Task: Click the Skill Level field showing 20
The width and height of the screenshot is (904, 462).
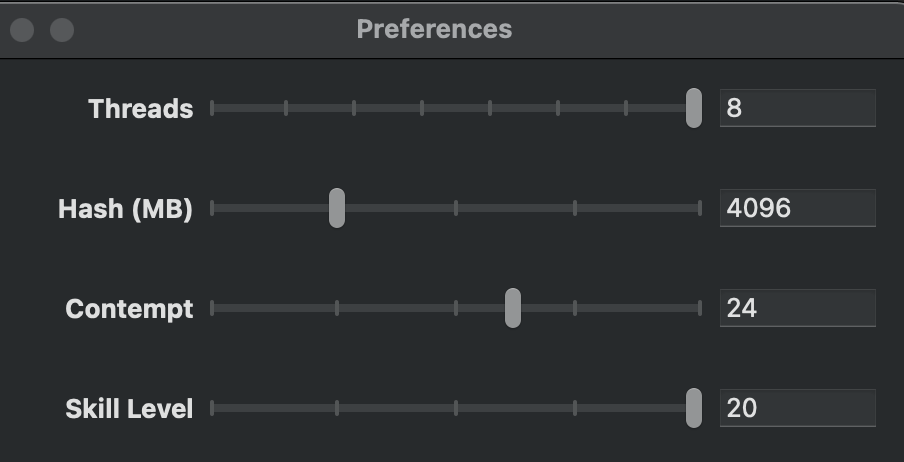Action: 797,408
